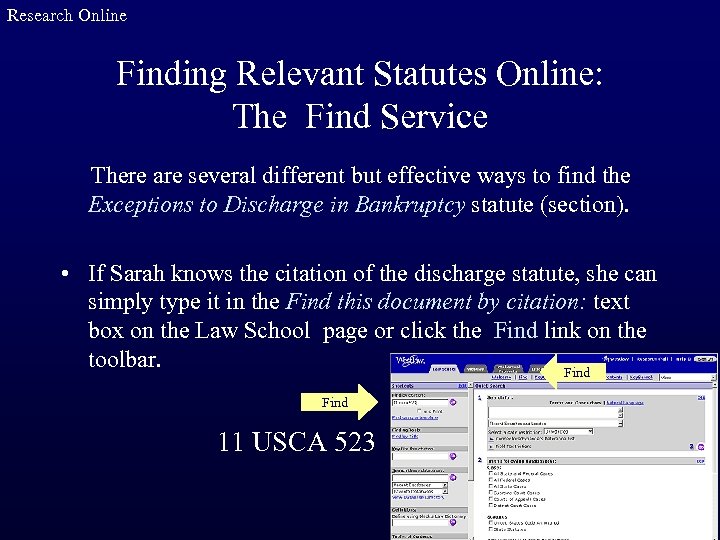Open the Recent Databases dropdown
The width and height of the screenshot is (720, 540).
coord(420,485)
